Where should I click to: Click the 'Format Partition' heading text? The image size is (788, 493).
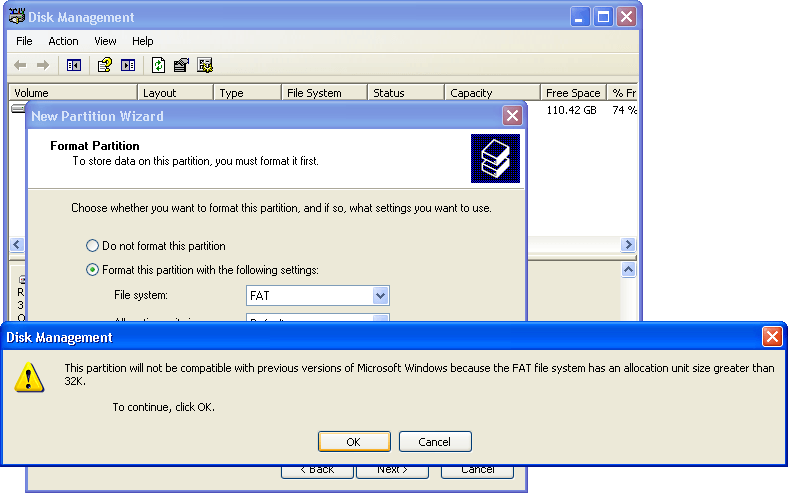click(95, 146)
